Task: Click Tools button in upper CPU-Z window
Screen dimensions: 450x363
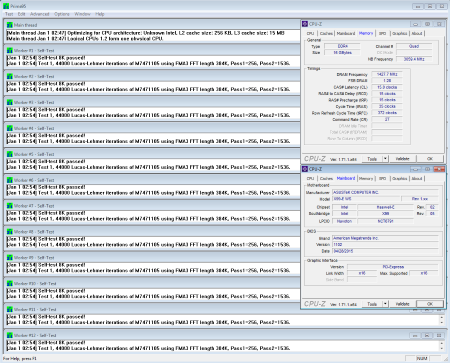Action: (x=372, y=159)
